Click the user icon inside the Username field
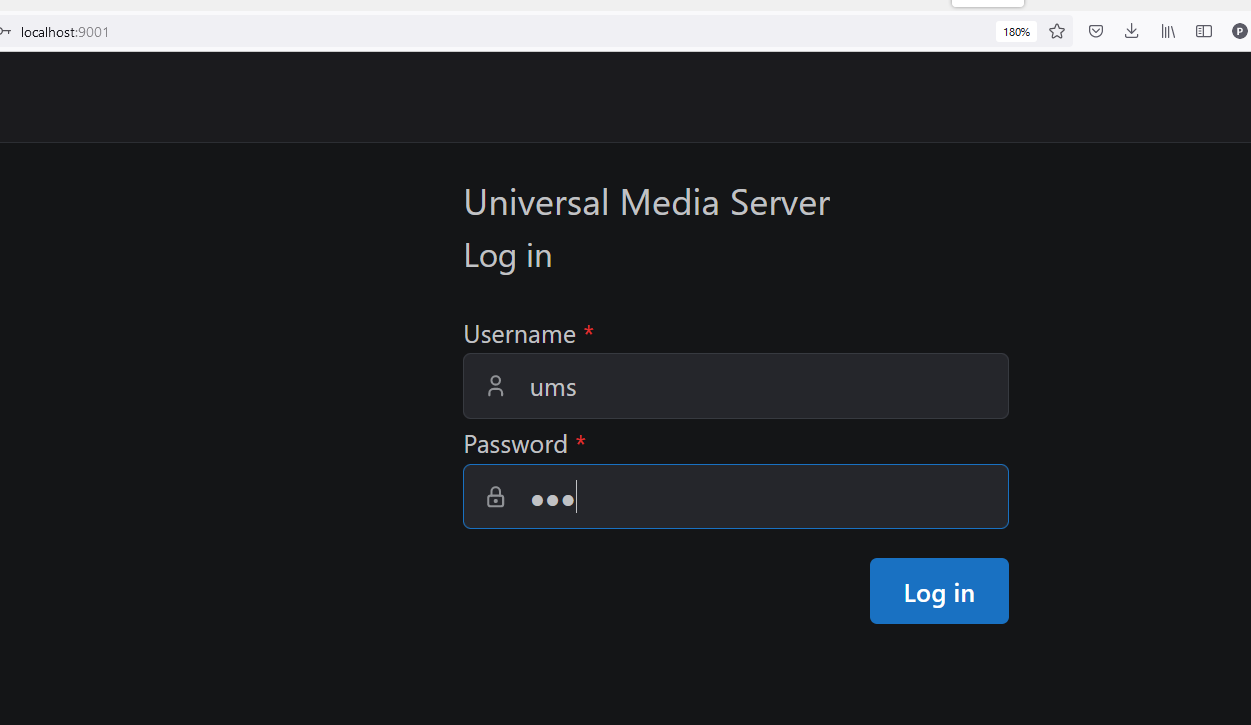This screenshot has width=1251, height=725. [x=495, y=385]
